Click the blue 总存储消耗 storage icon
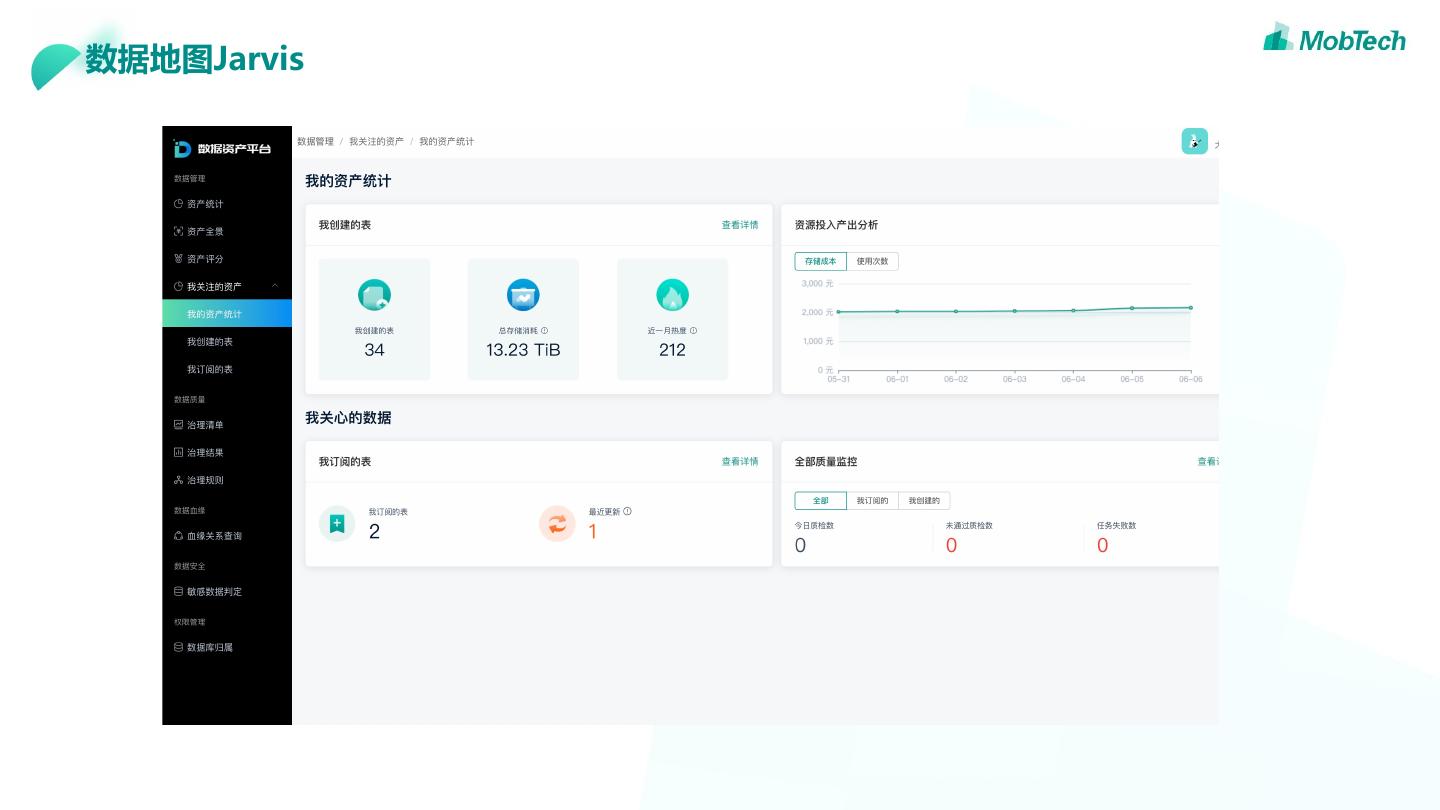Screen dimensions: 1440x810 pos(523,295)
